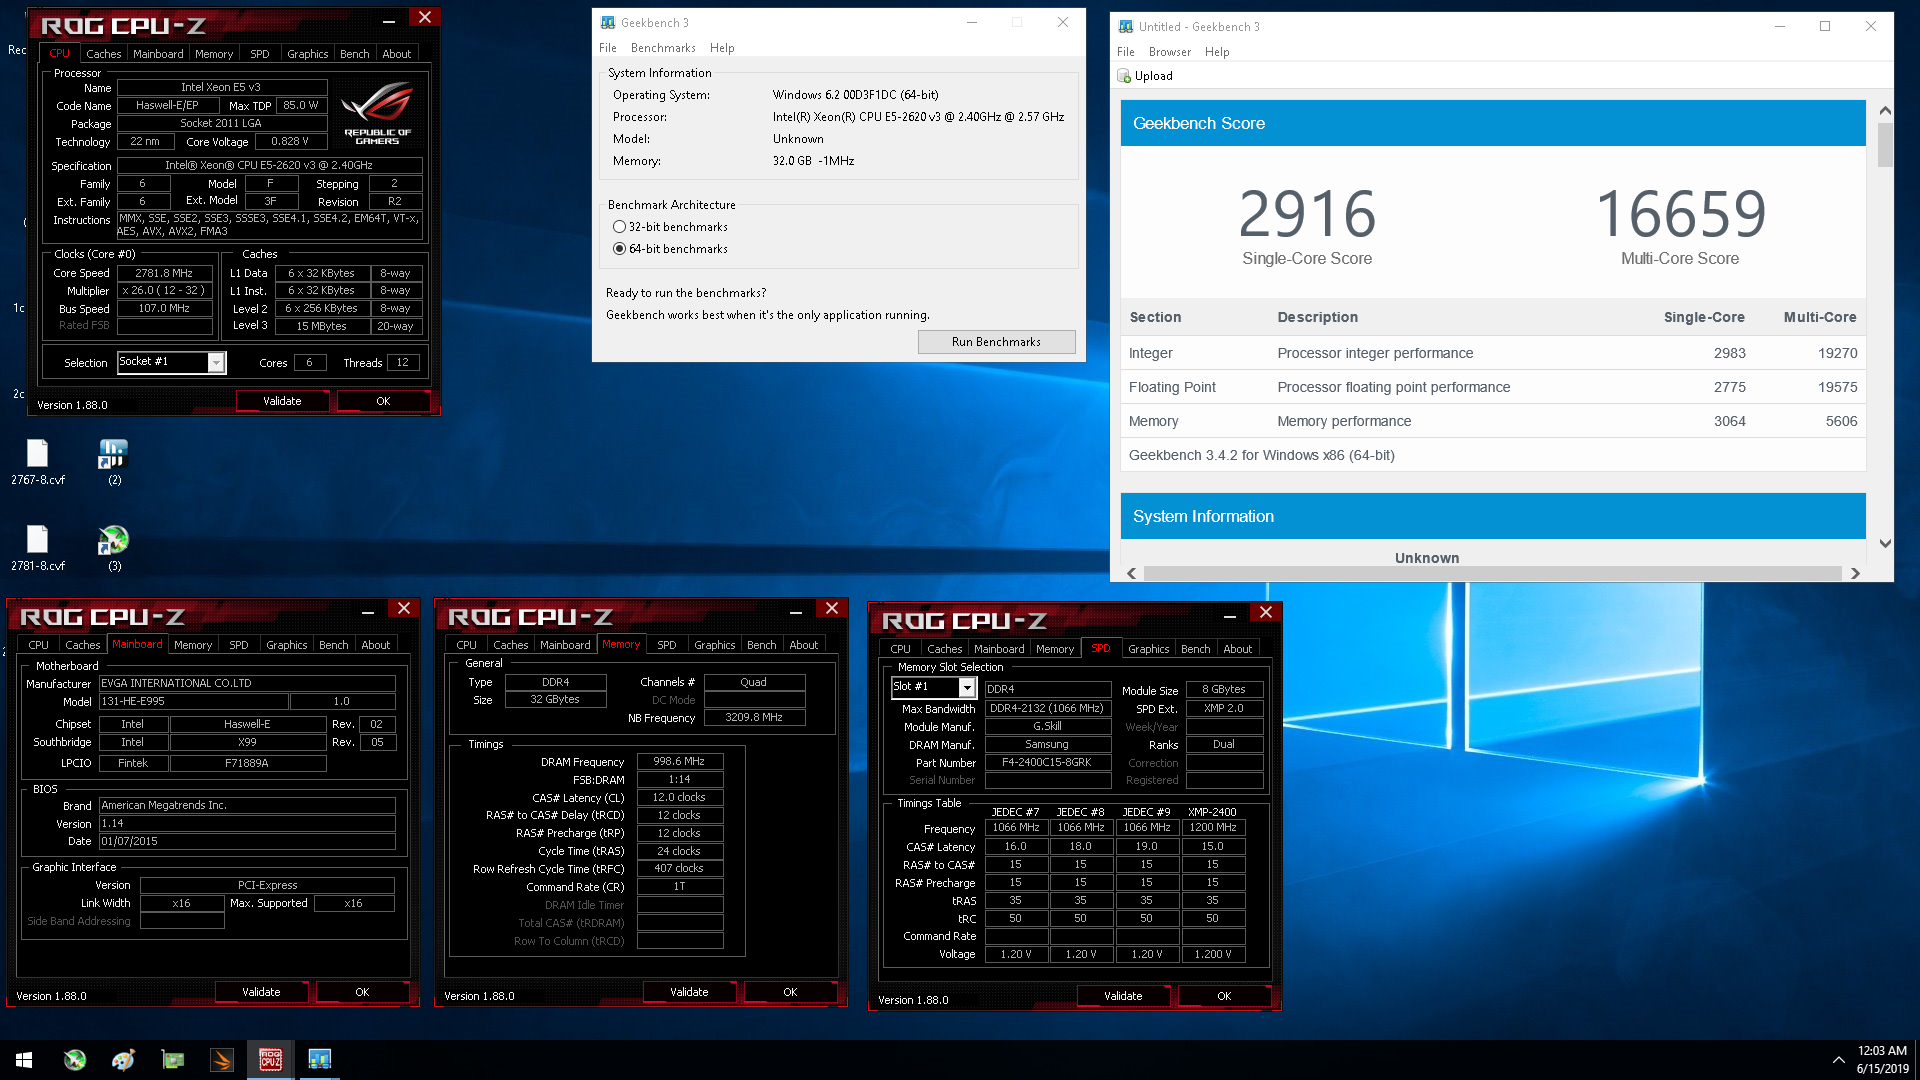Open the ROG CPU-Z taskbar icon
The height and width of the screenshot is (1080, 1920).
(271, 1060)
